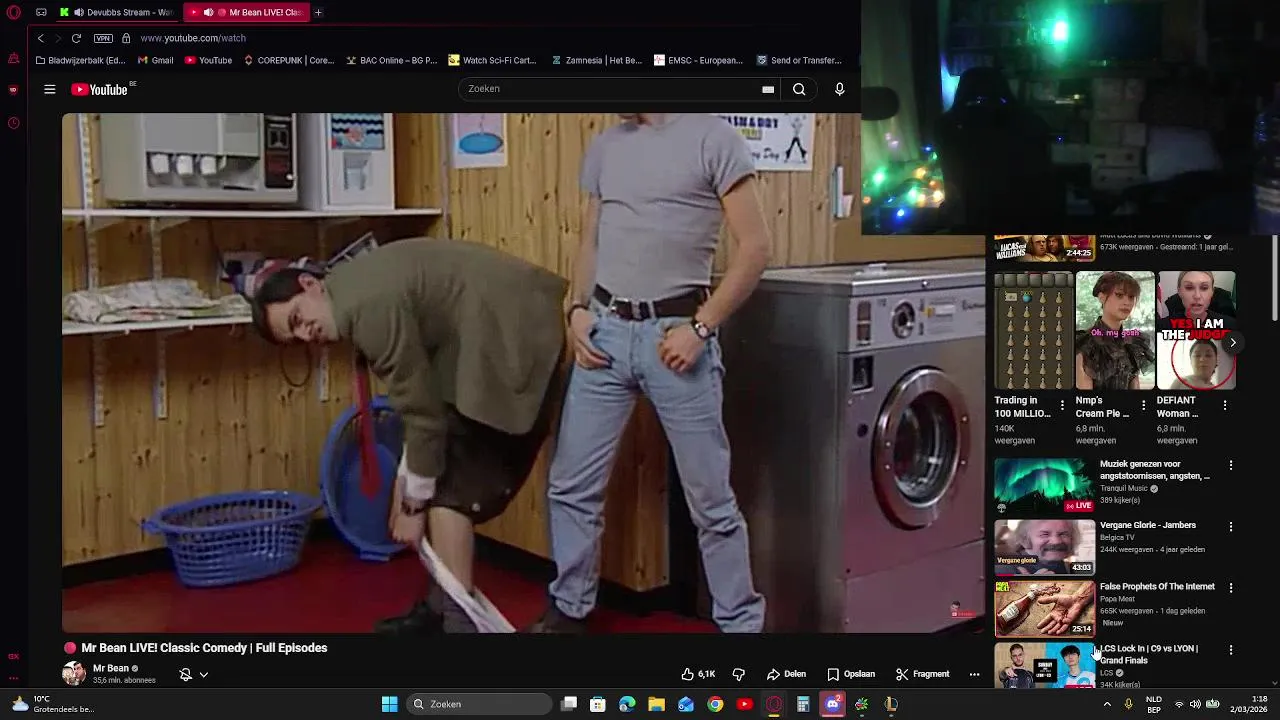Open the Windows Start menu
This screenshot has width=1280, height=720.
pos(389,704)
